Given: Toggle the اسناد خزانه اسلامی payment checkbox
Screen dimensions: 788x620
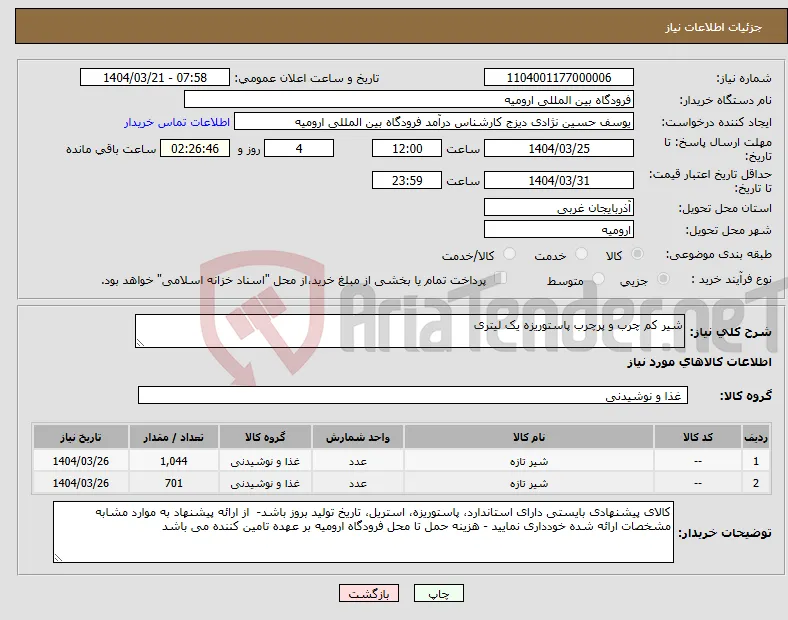Looking at the screenshot, I should [x=501, y=278].
